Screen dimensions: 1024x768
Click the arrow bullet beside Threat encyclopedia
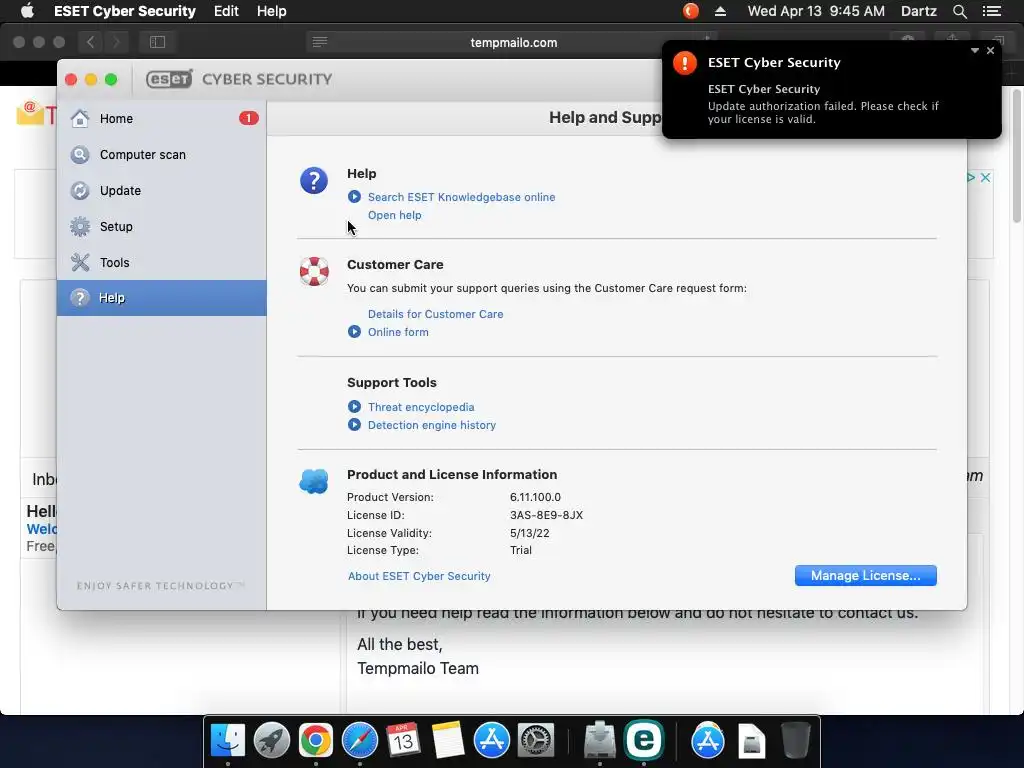pos(354,407)
